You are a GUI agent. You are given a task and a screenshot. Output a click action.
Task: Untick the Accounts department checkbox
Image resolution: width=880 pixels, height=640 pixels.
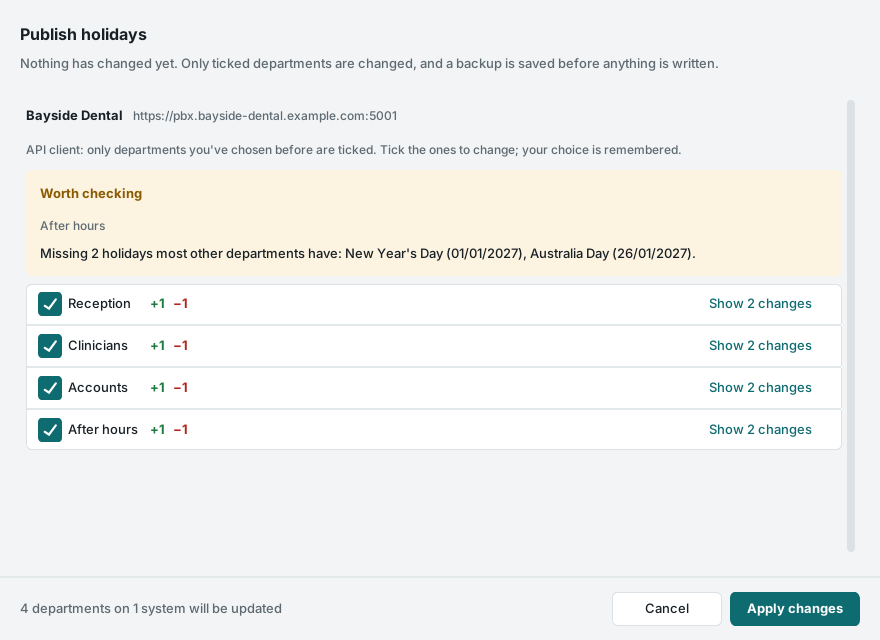pos(50,388)
